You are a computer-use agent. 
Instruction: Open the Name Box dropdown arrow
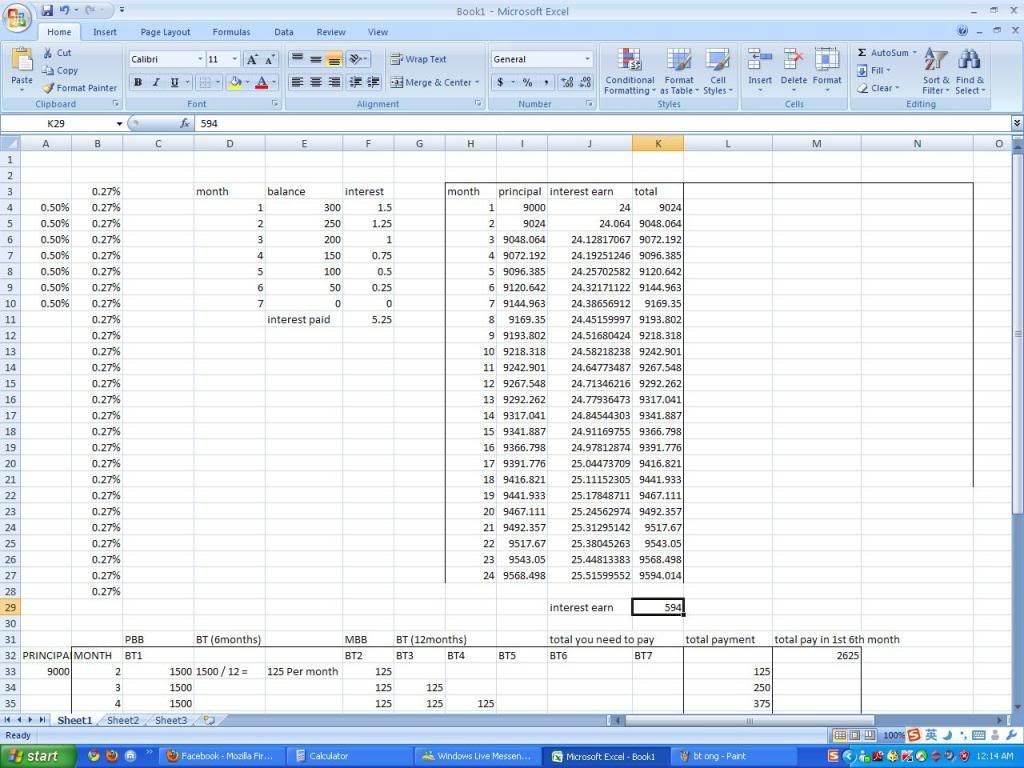pos(119,124)
